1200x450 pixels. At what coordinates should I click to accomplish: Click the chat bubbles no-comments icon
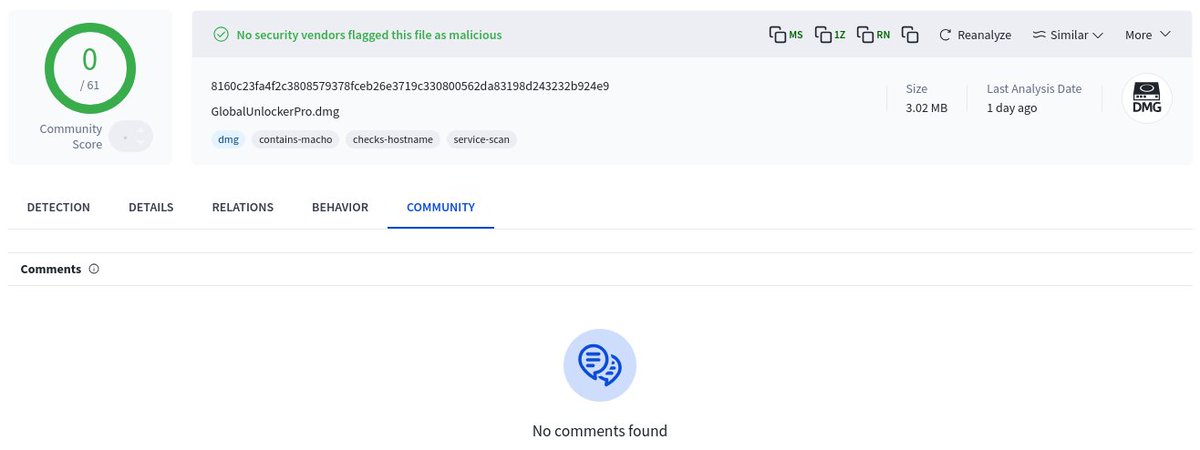600,365
